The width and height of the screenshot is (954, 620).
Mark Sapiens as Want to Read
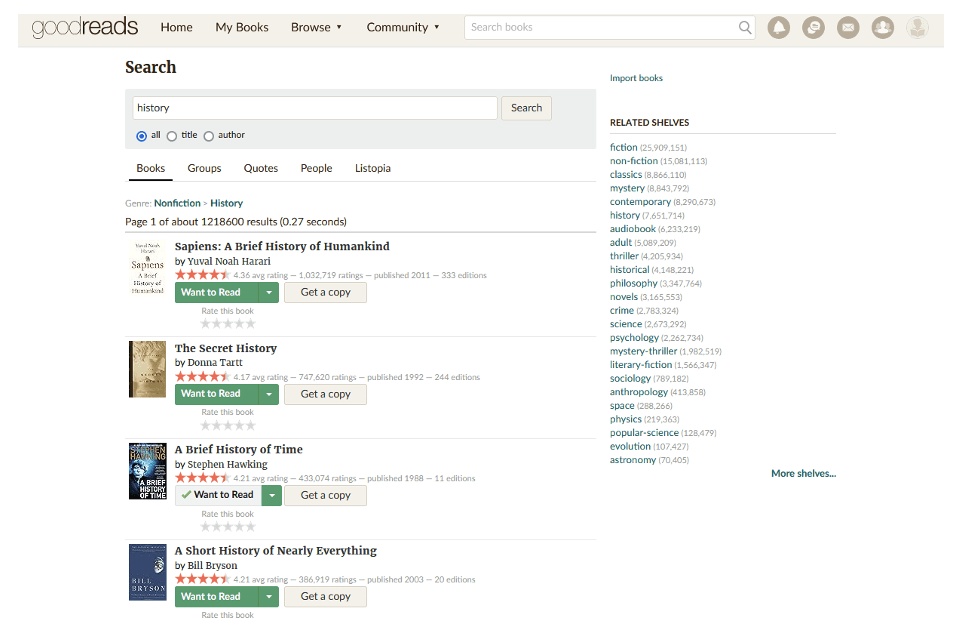[217, 293]
